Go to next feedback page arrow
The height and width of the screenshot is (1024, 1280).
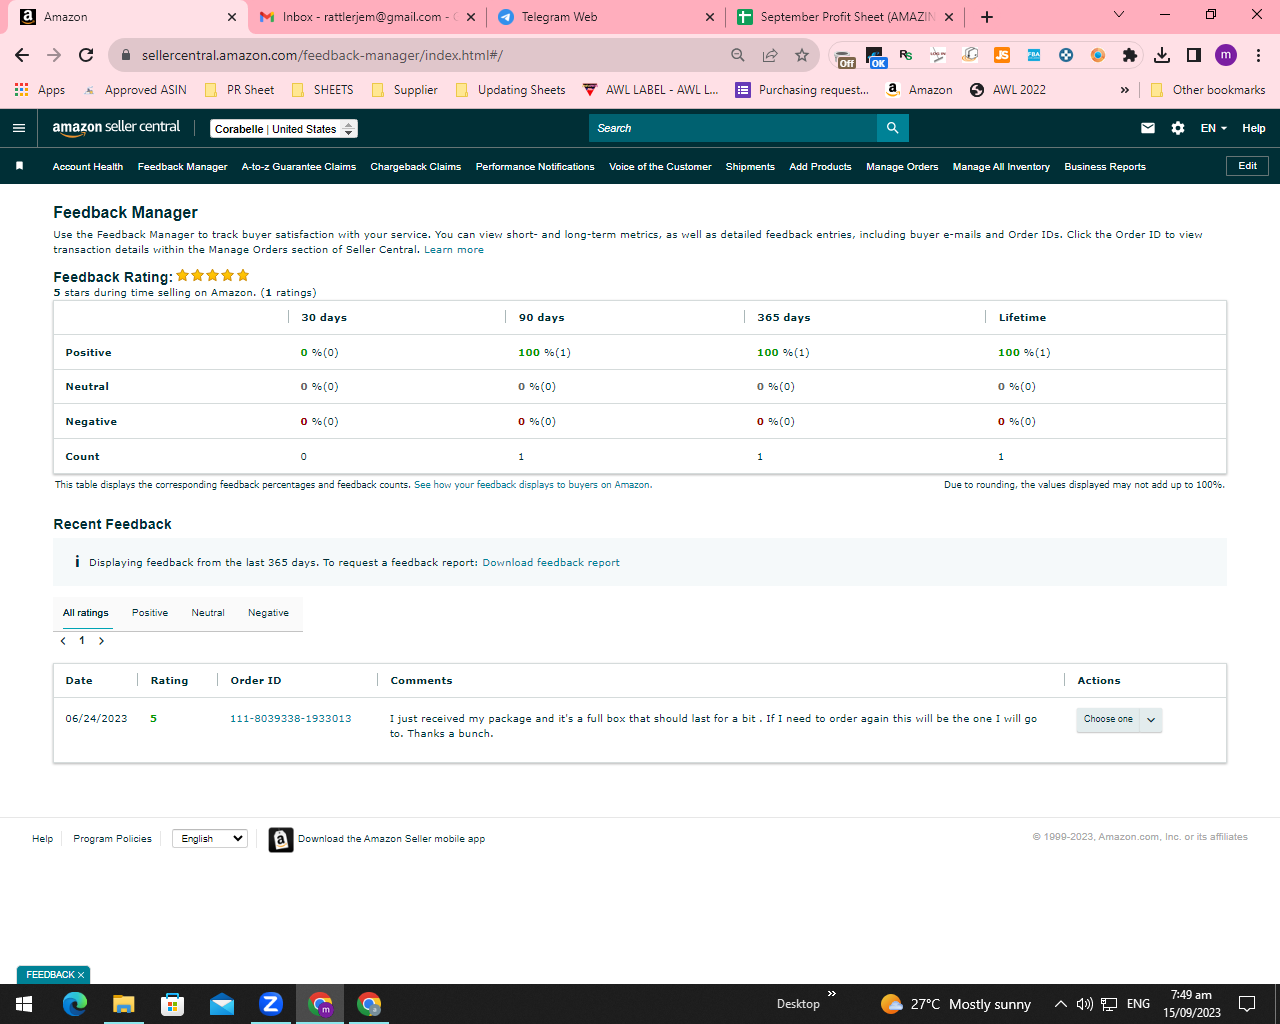pyautogui.click(x=101, y=641)
